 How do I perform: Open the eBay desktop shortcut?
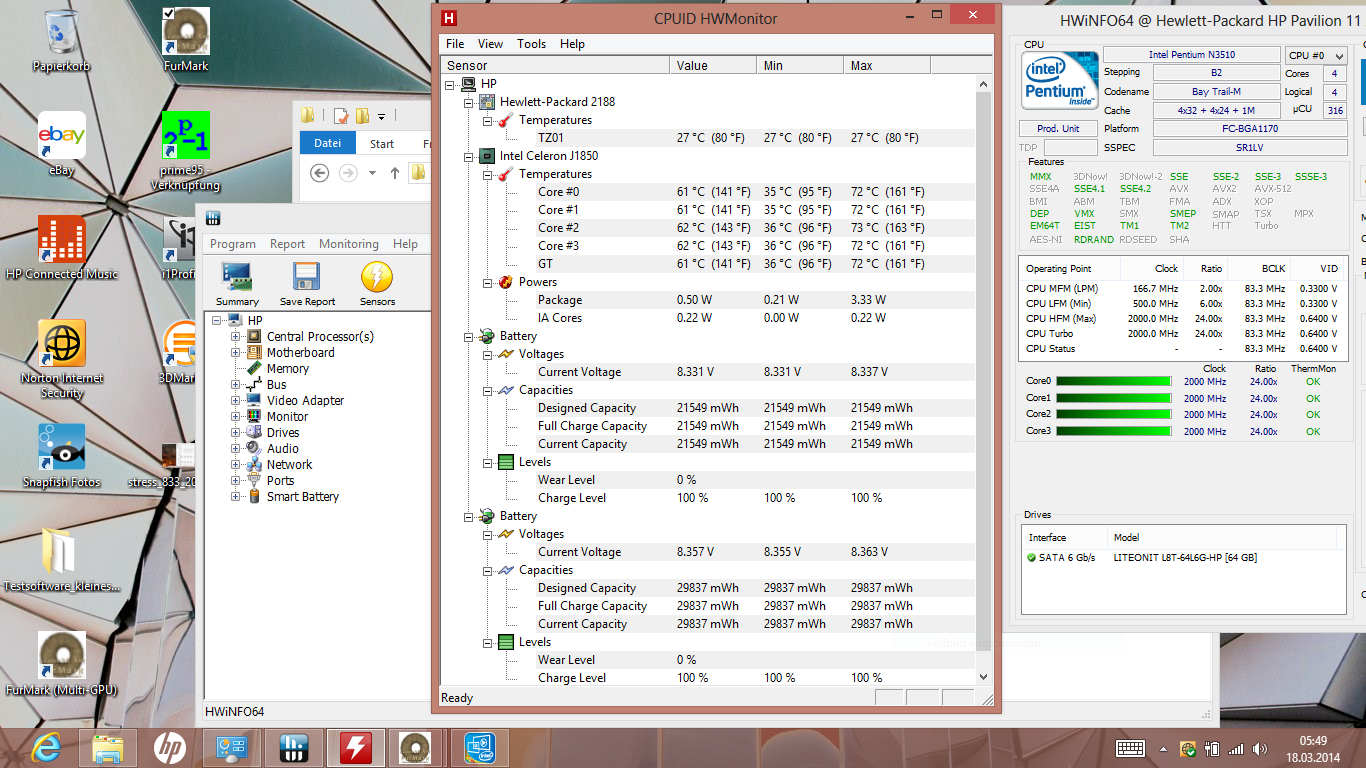(62, 144)
